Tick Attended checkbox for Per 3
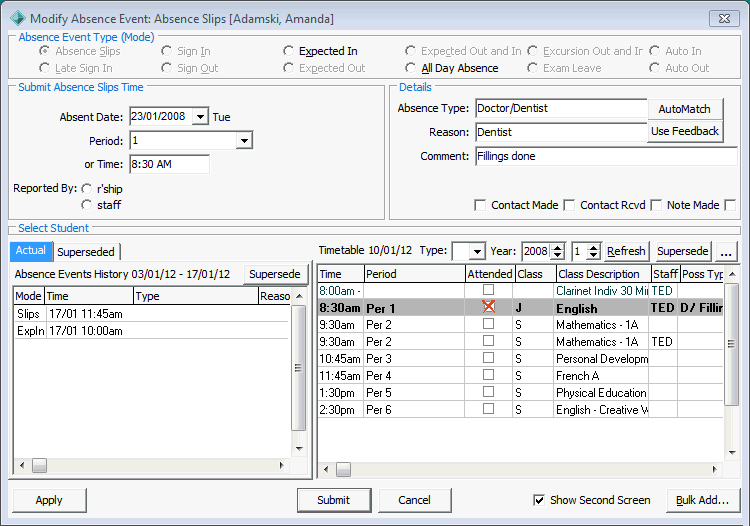This screenshot has width=750, height=526. click(488, 358)
